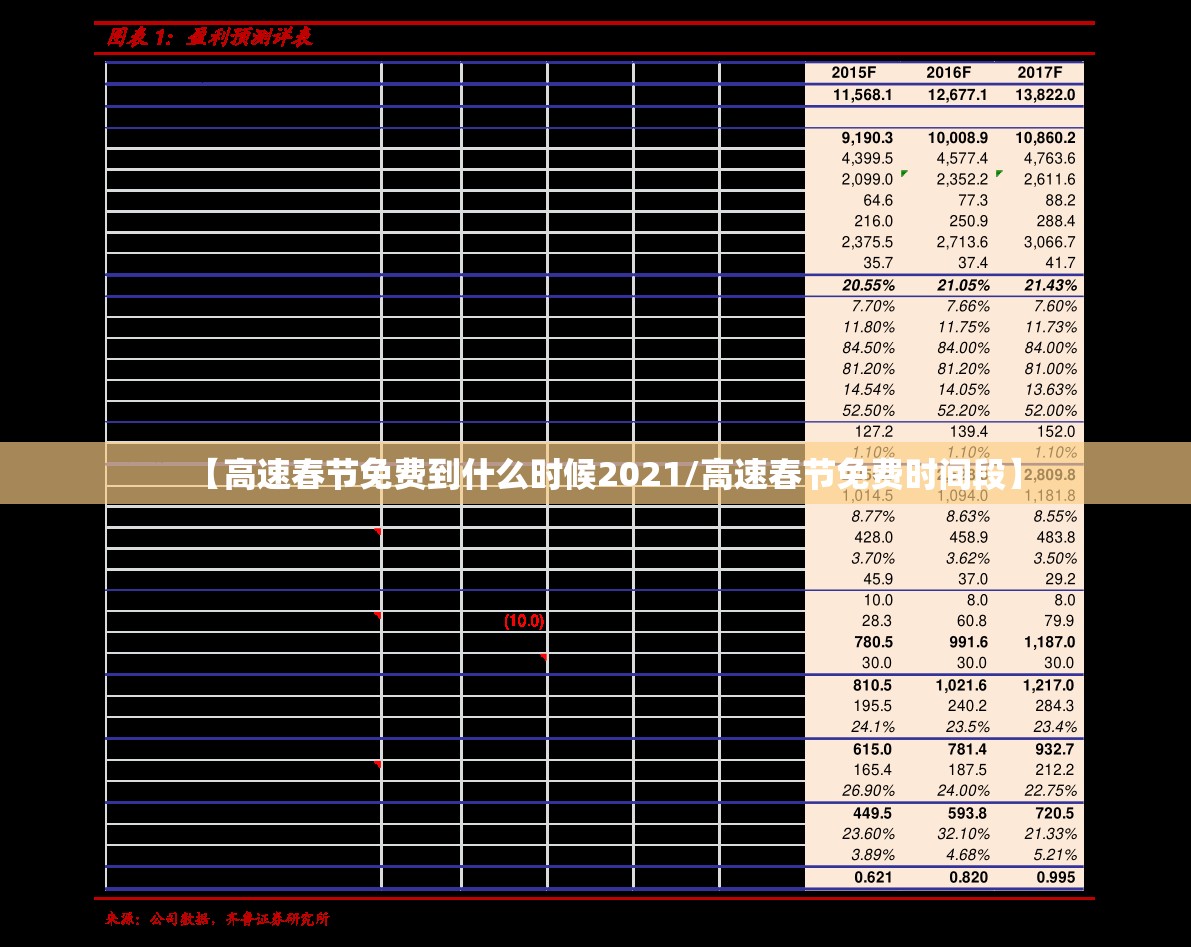This screenshot has height=947, width=1191.
Task: Click the value 9,190.3
Action: (x=867, y=138)
